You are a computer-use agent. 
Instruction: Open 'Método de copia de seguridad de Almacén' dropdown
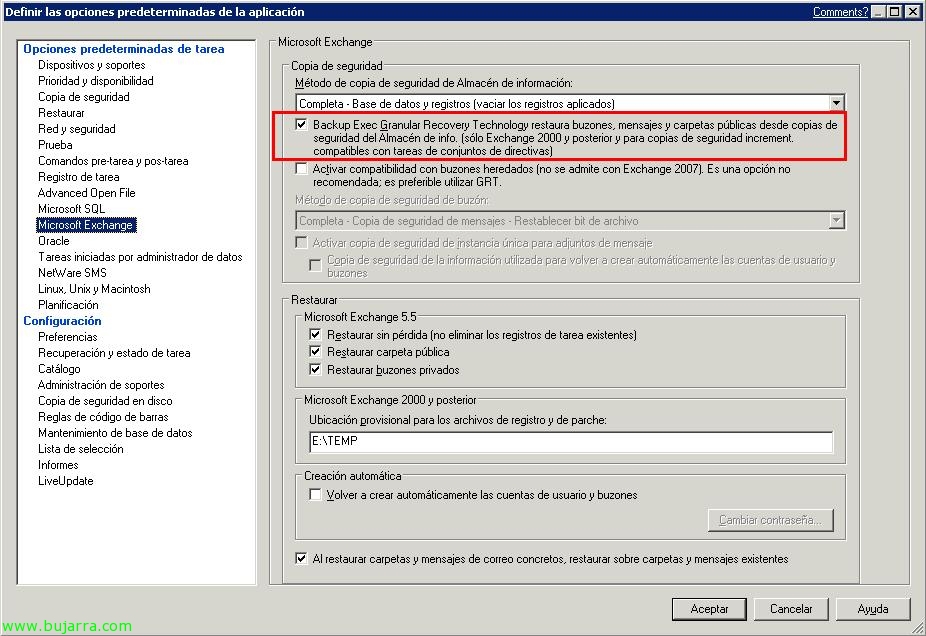pyautogui.click(x=836, y=103)
